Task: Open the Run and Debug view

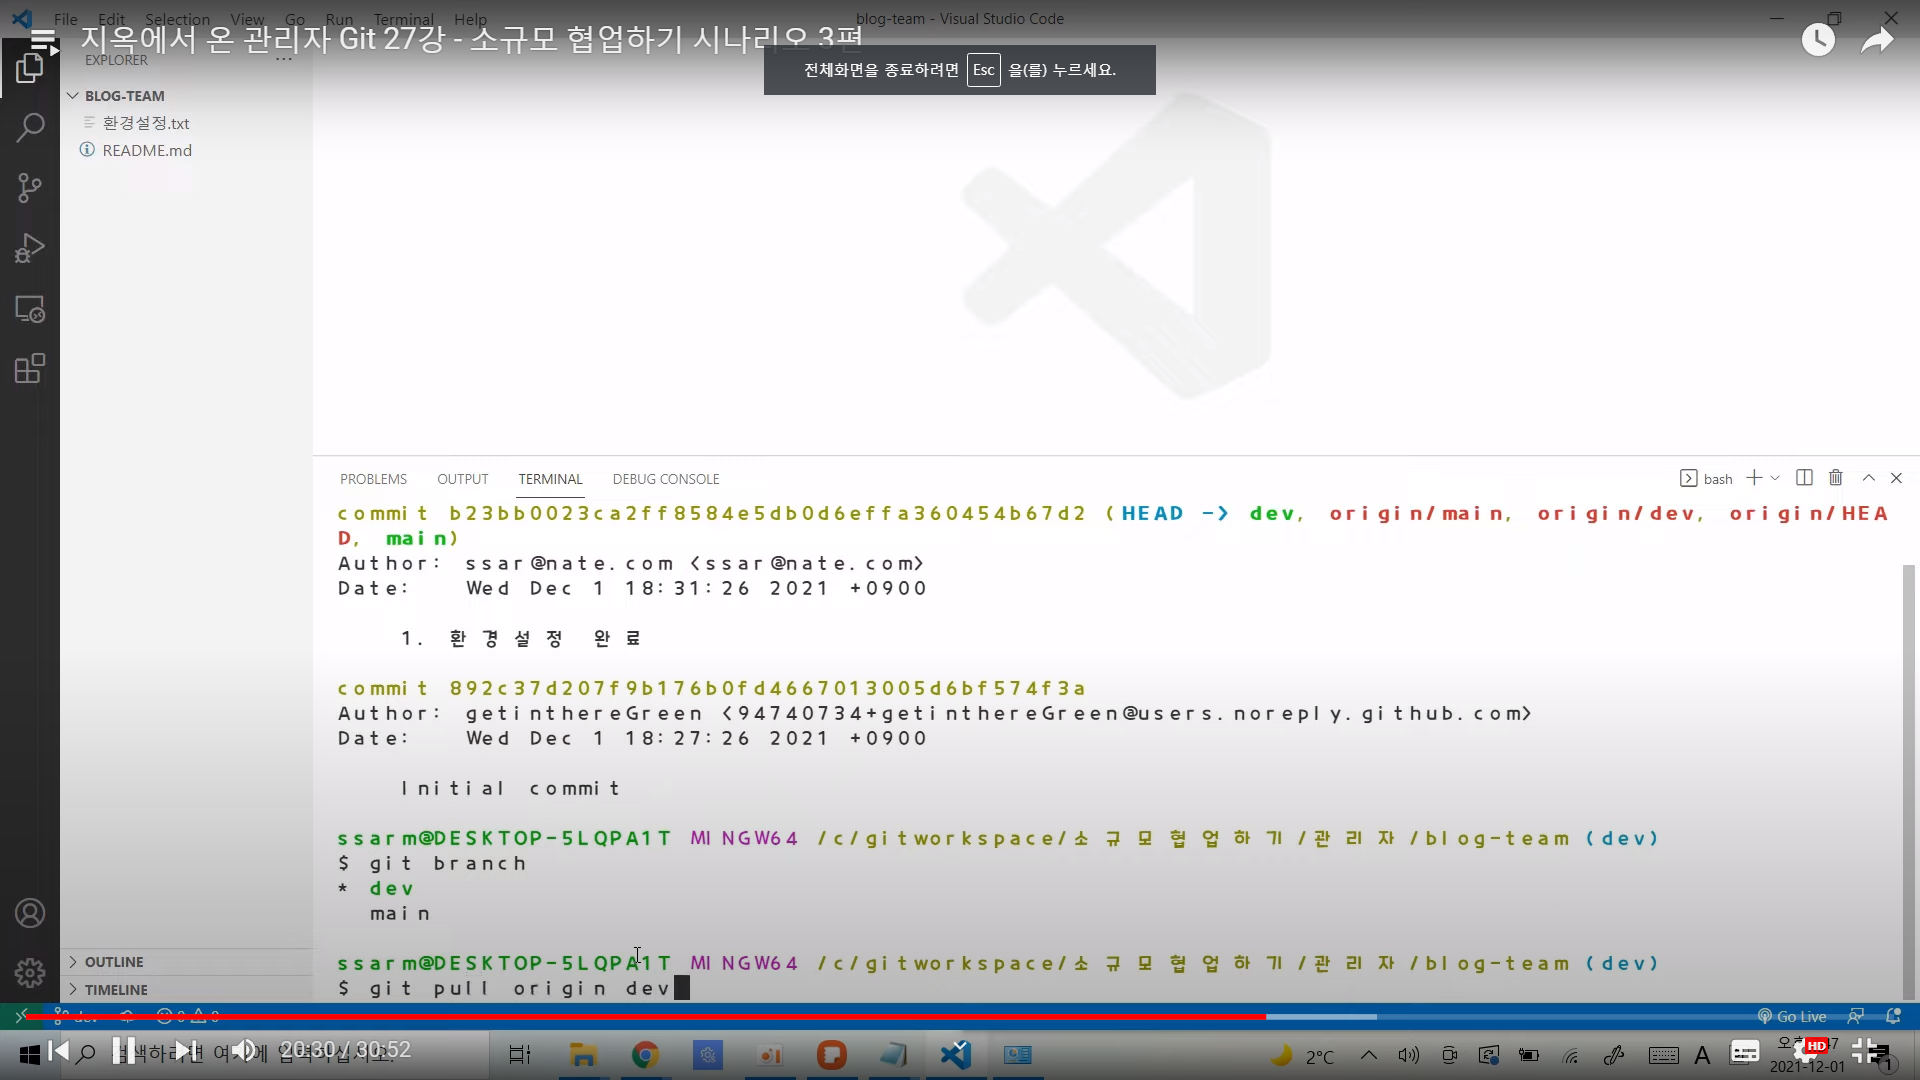Action: pyautogui.click(x=30, y=248)
